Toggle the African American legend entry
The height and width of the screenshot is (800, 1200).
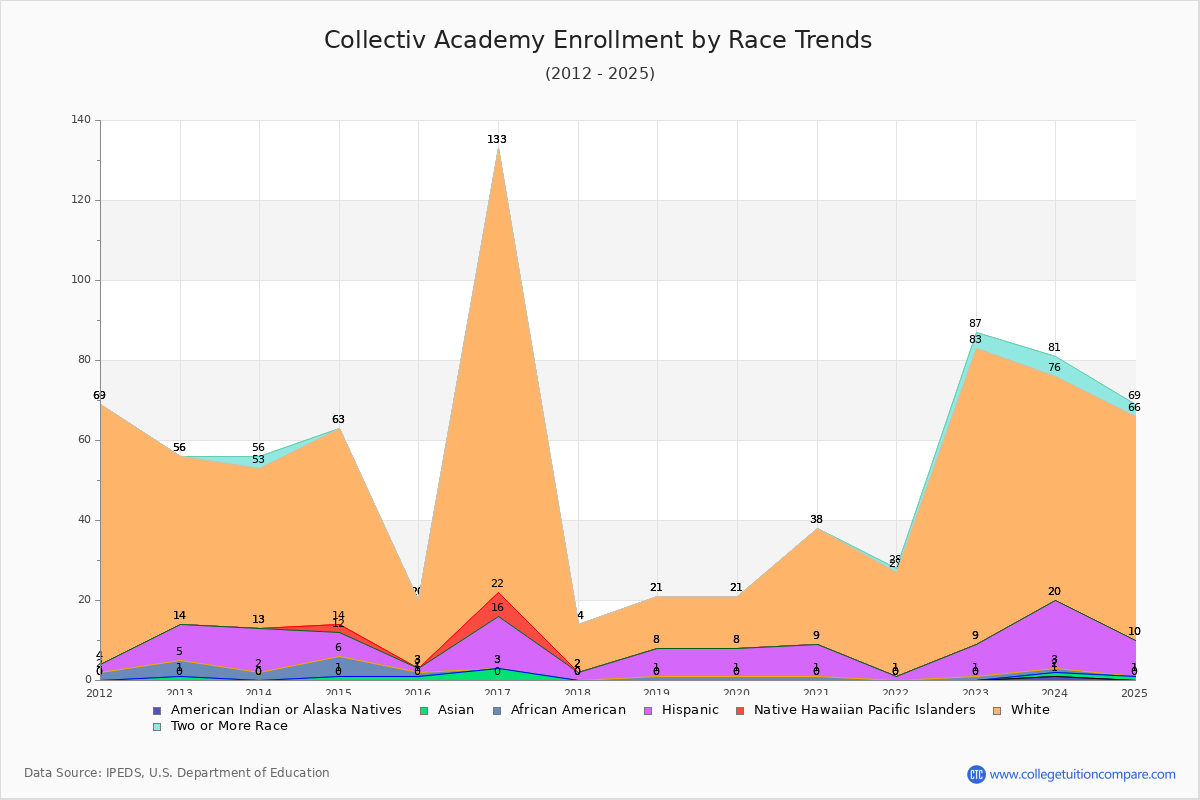click(559, 710)
